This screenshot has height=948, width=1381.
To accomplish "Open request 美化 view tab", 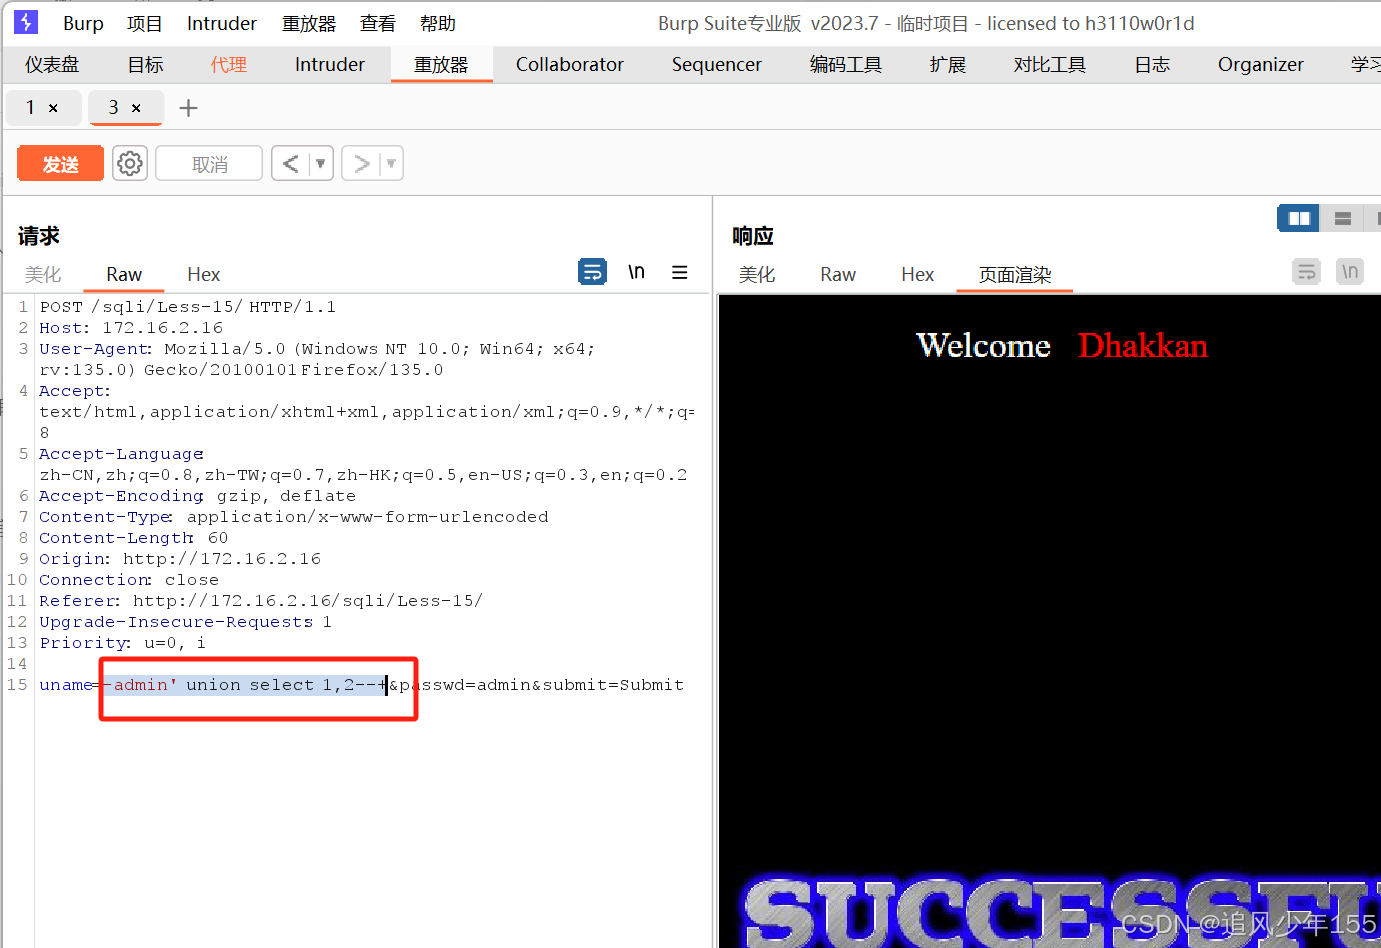I will (x=43, y=274).
